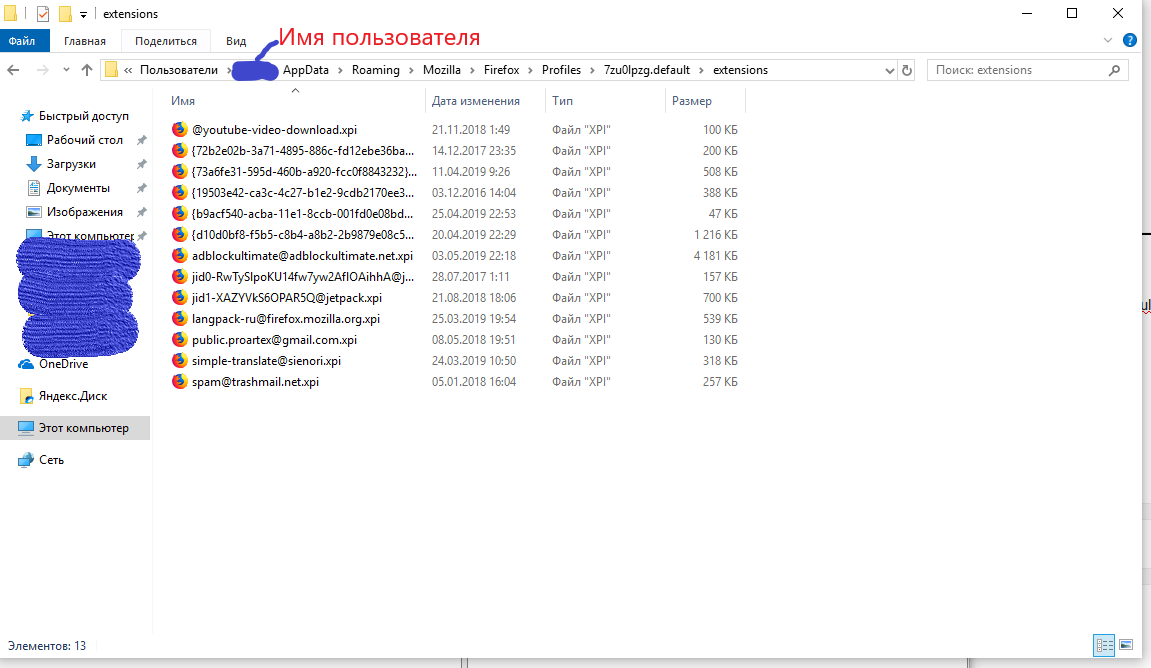Select the simple-translate@sienori.xpi file icon
The width and height of the screenshot is (1151, 668).
(x=180, y=360)
